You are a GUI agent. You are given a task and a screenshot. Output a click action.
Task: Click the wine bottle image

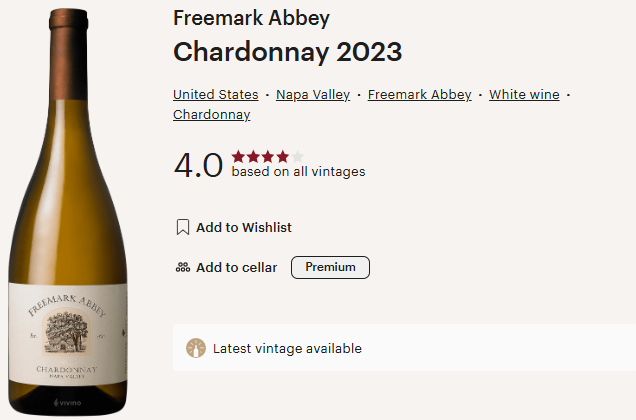(x=68, y=212)
